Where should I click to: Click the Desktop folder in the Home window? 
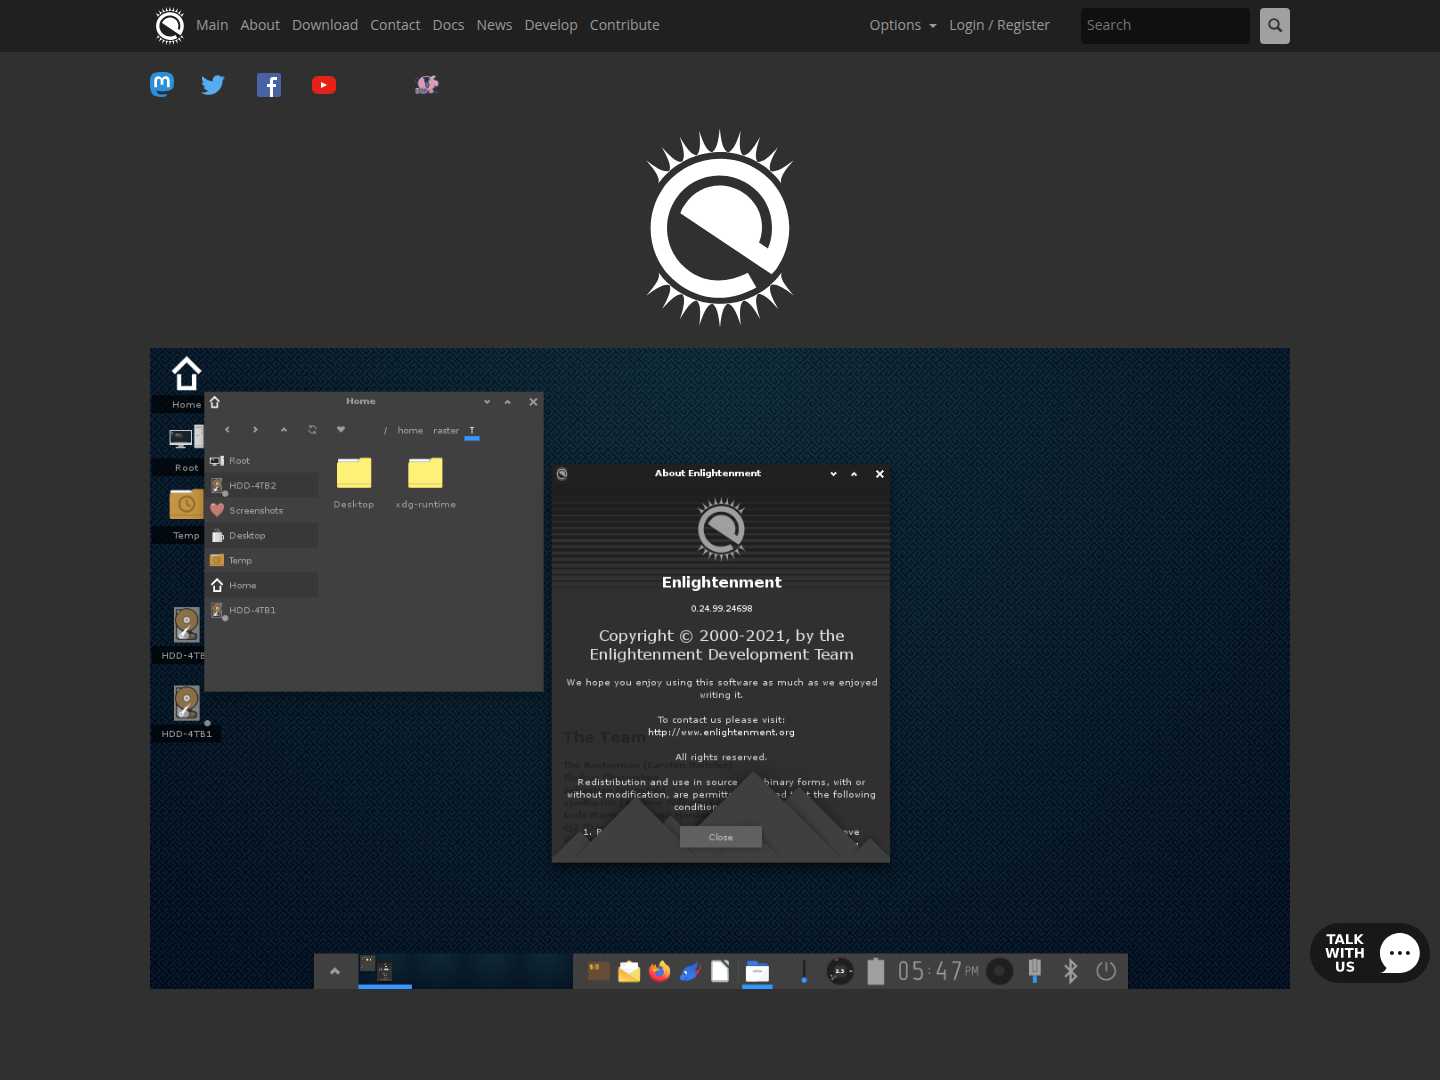354,483
